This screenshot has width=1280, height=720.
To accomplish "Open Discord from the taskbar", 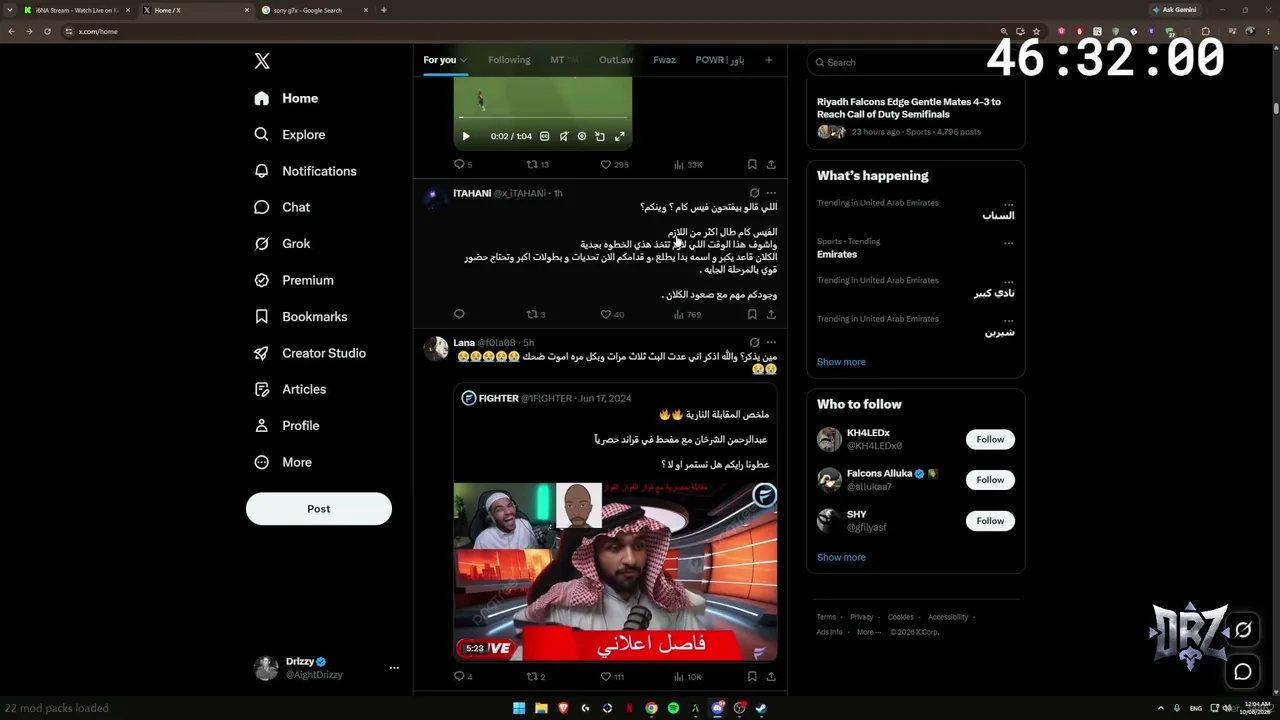I will point(717,708).
